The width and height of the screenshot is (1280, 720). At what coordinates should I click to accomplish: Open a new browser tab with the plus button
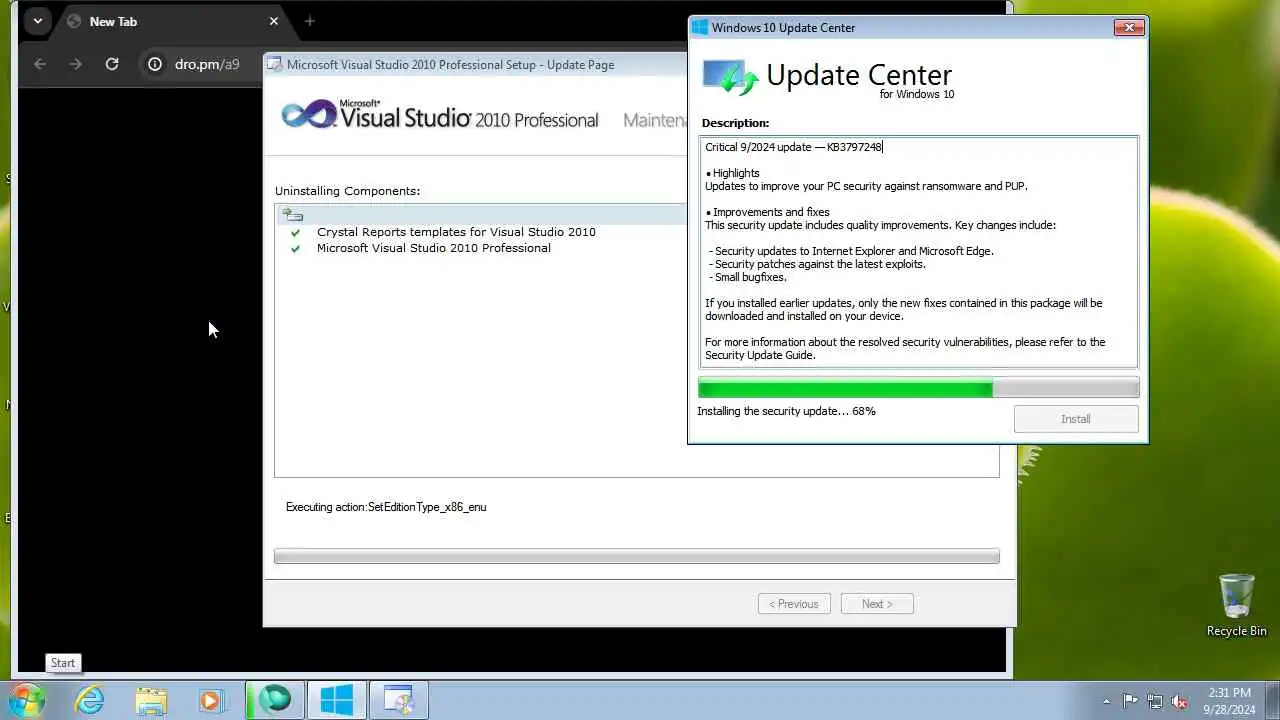click(x=309, y=21)
